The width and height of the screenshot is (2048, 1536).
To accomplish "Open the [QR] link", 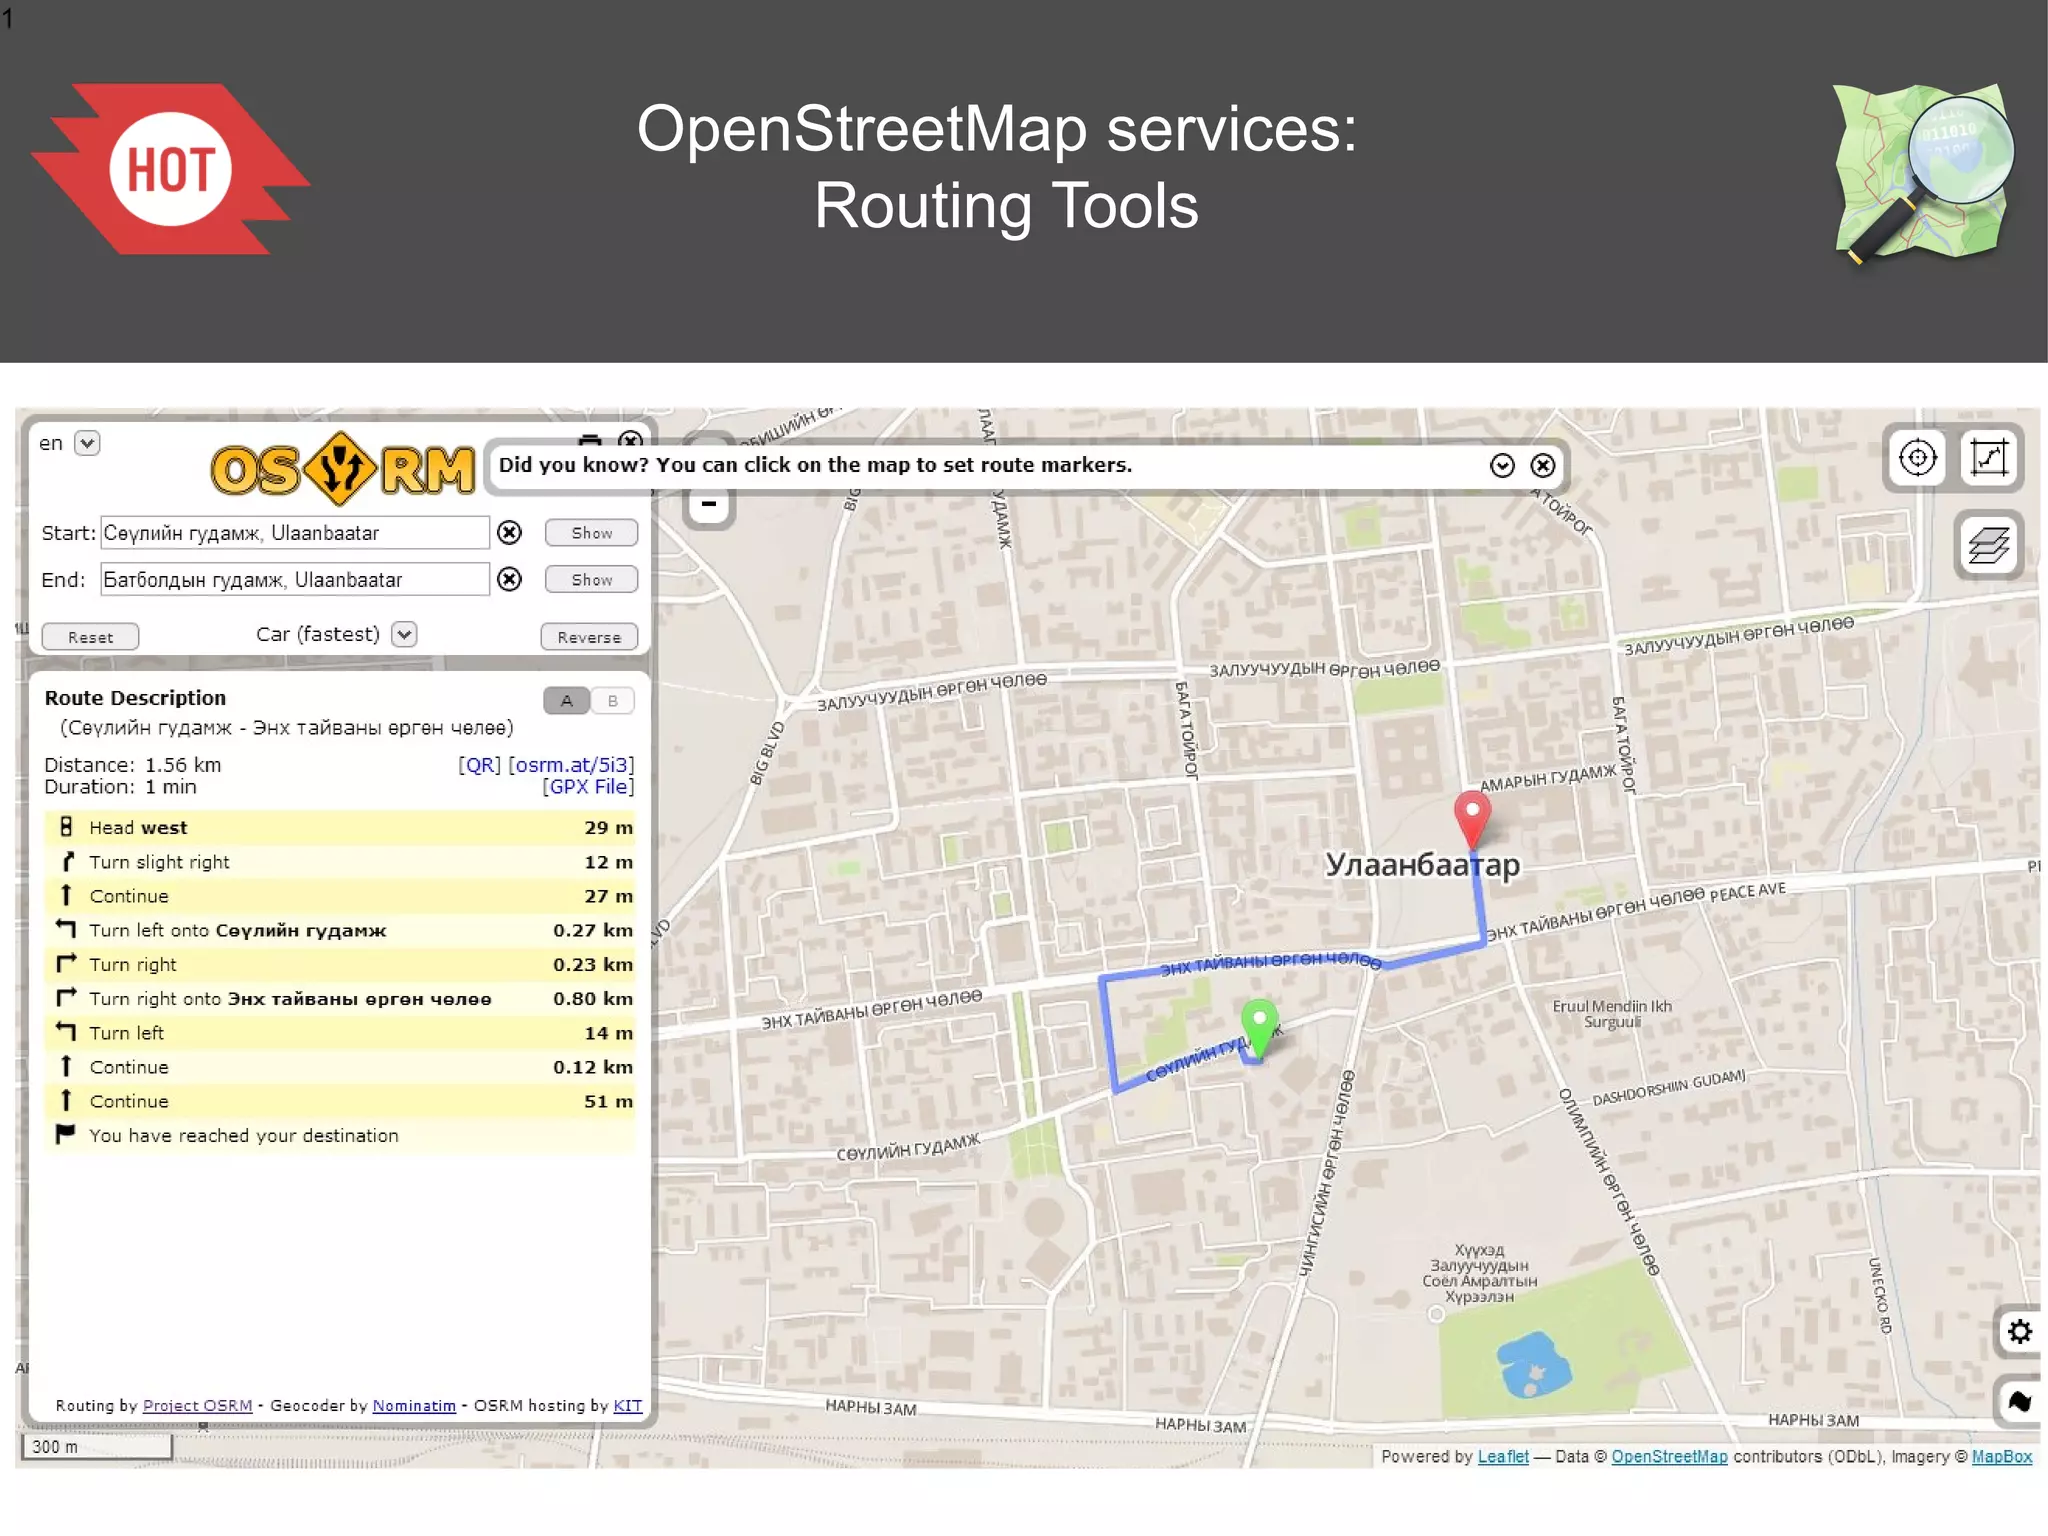I will pos(479,765).
